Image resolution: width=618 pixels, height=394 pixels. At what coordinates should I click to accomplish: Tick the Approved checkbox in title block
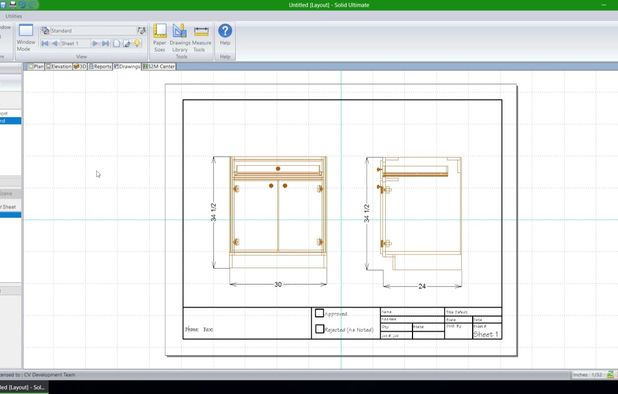tap(319, 313)
